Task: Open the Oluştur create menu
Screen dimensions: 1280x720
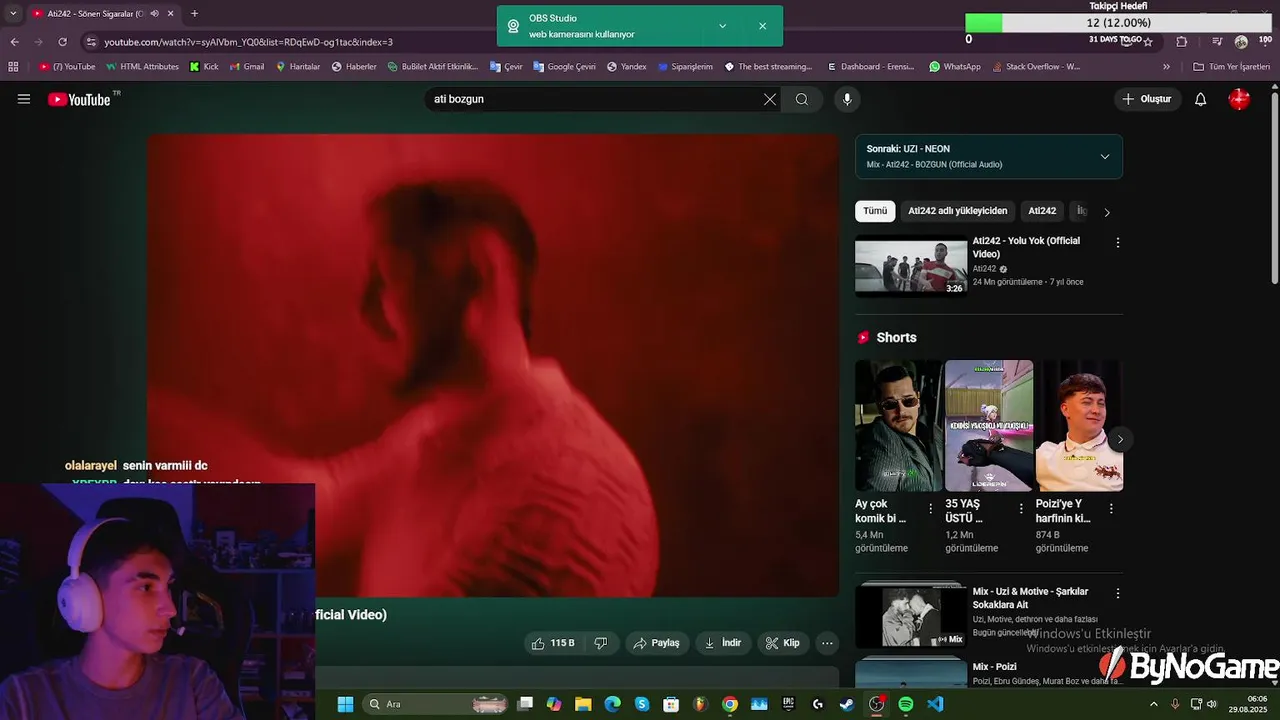Action: 1146,99
